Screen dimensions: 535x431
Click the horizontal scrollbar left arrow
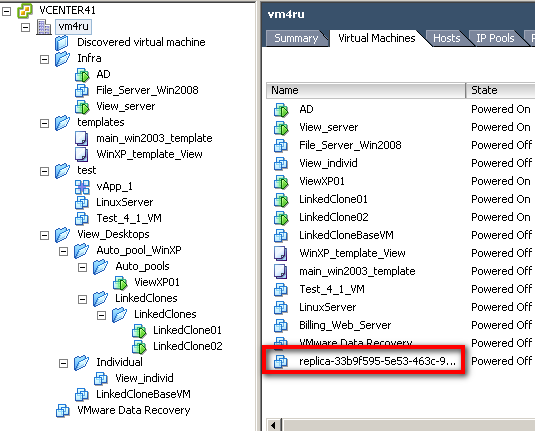[273, 425]
